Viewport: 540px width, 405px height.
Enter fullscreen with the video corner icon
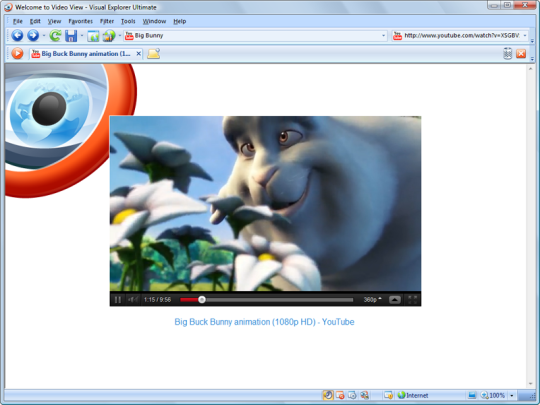coord(413,300)
